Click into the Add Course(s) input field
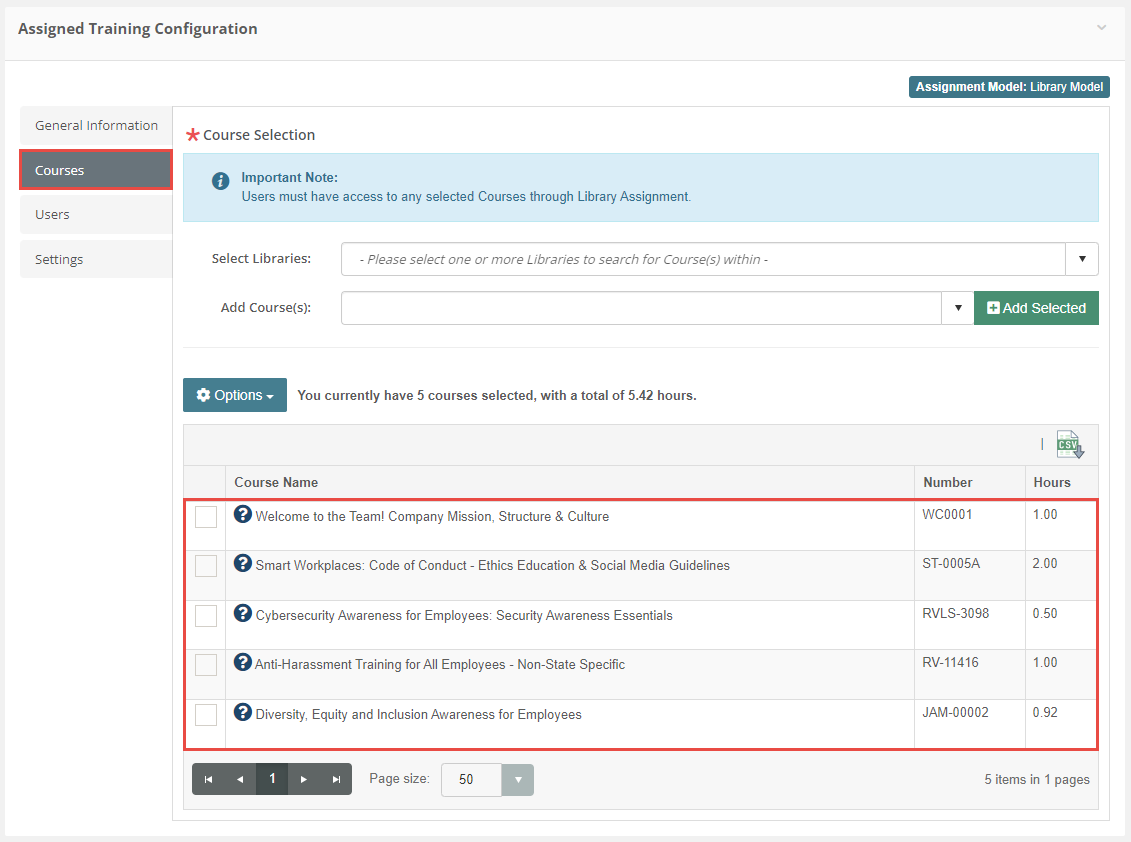The width and height of the screenshot is (1131, 842). 641,308
